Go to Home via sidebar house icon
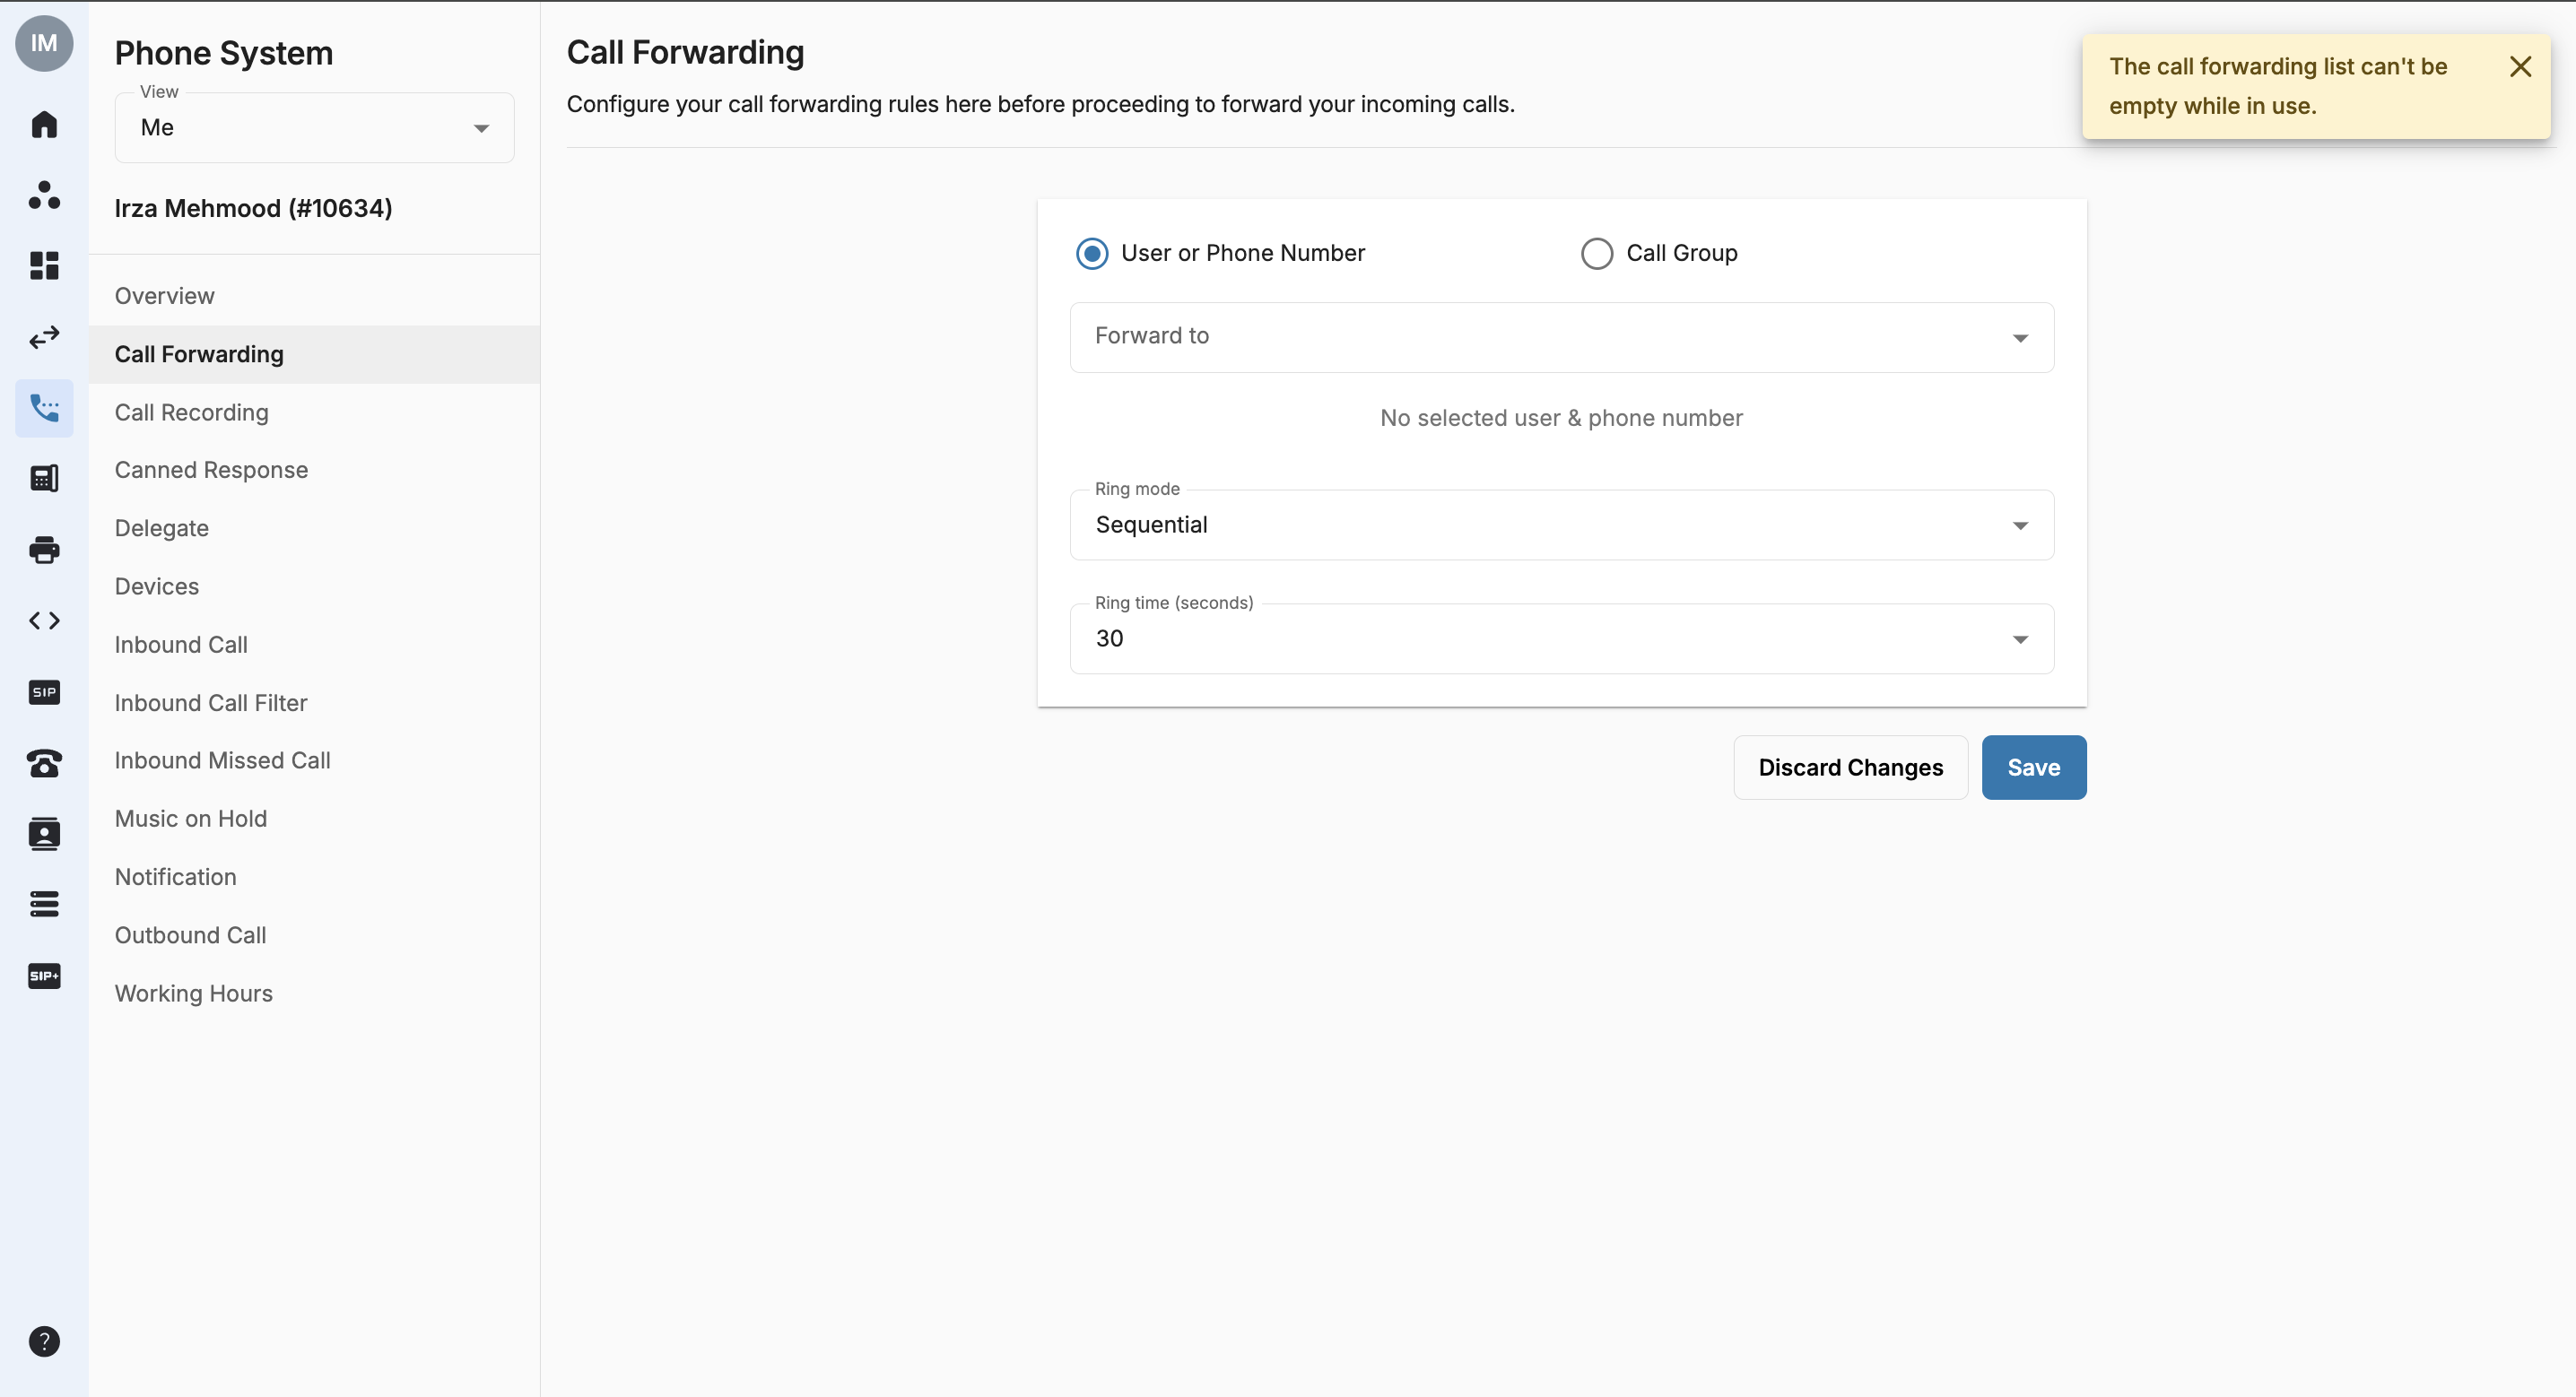 coord(44,124)
